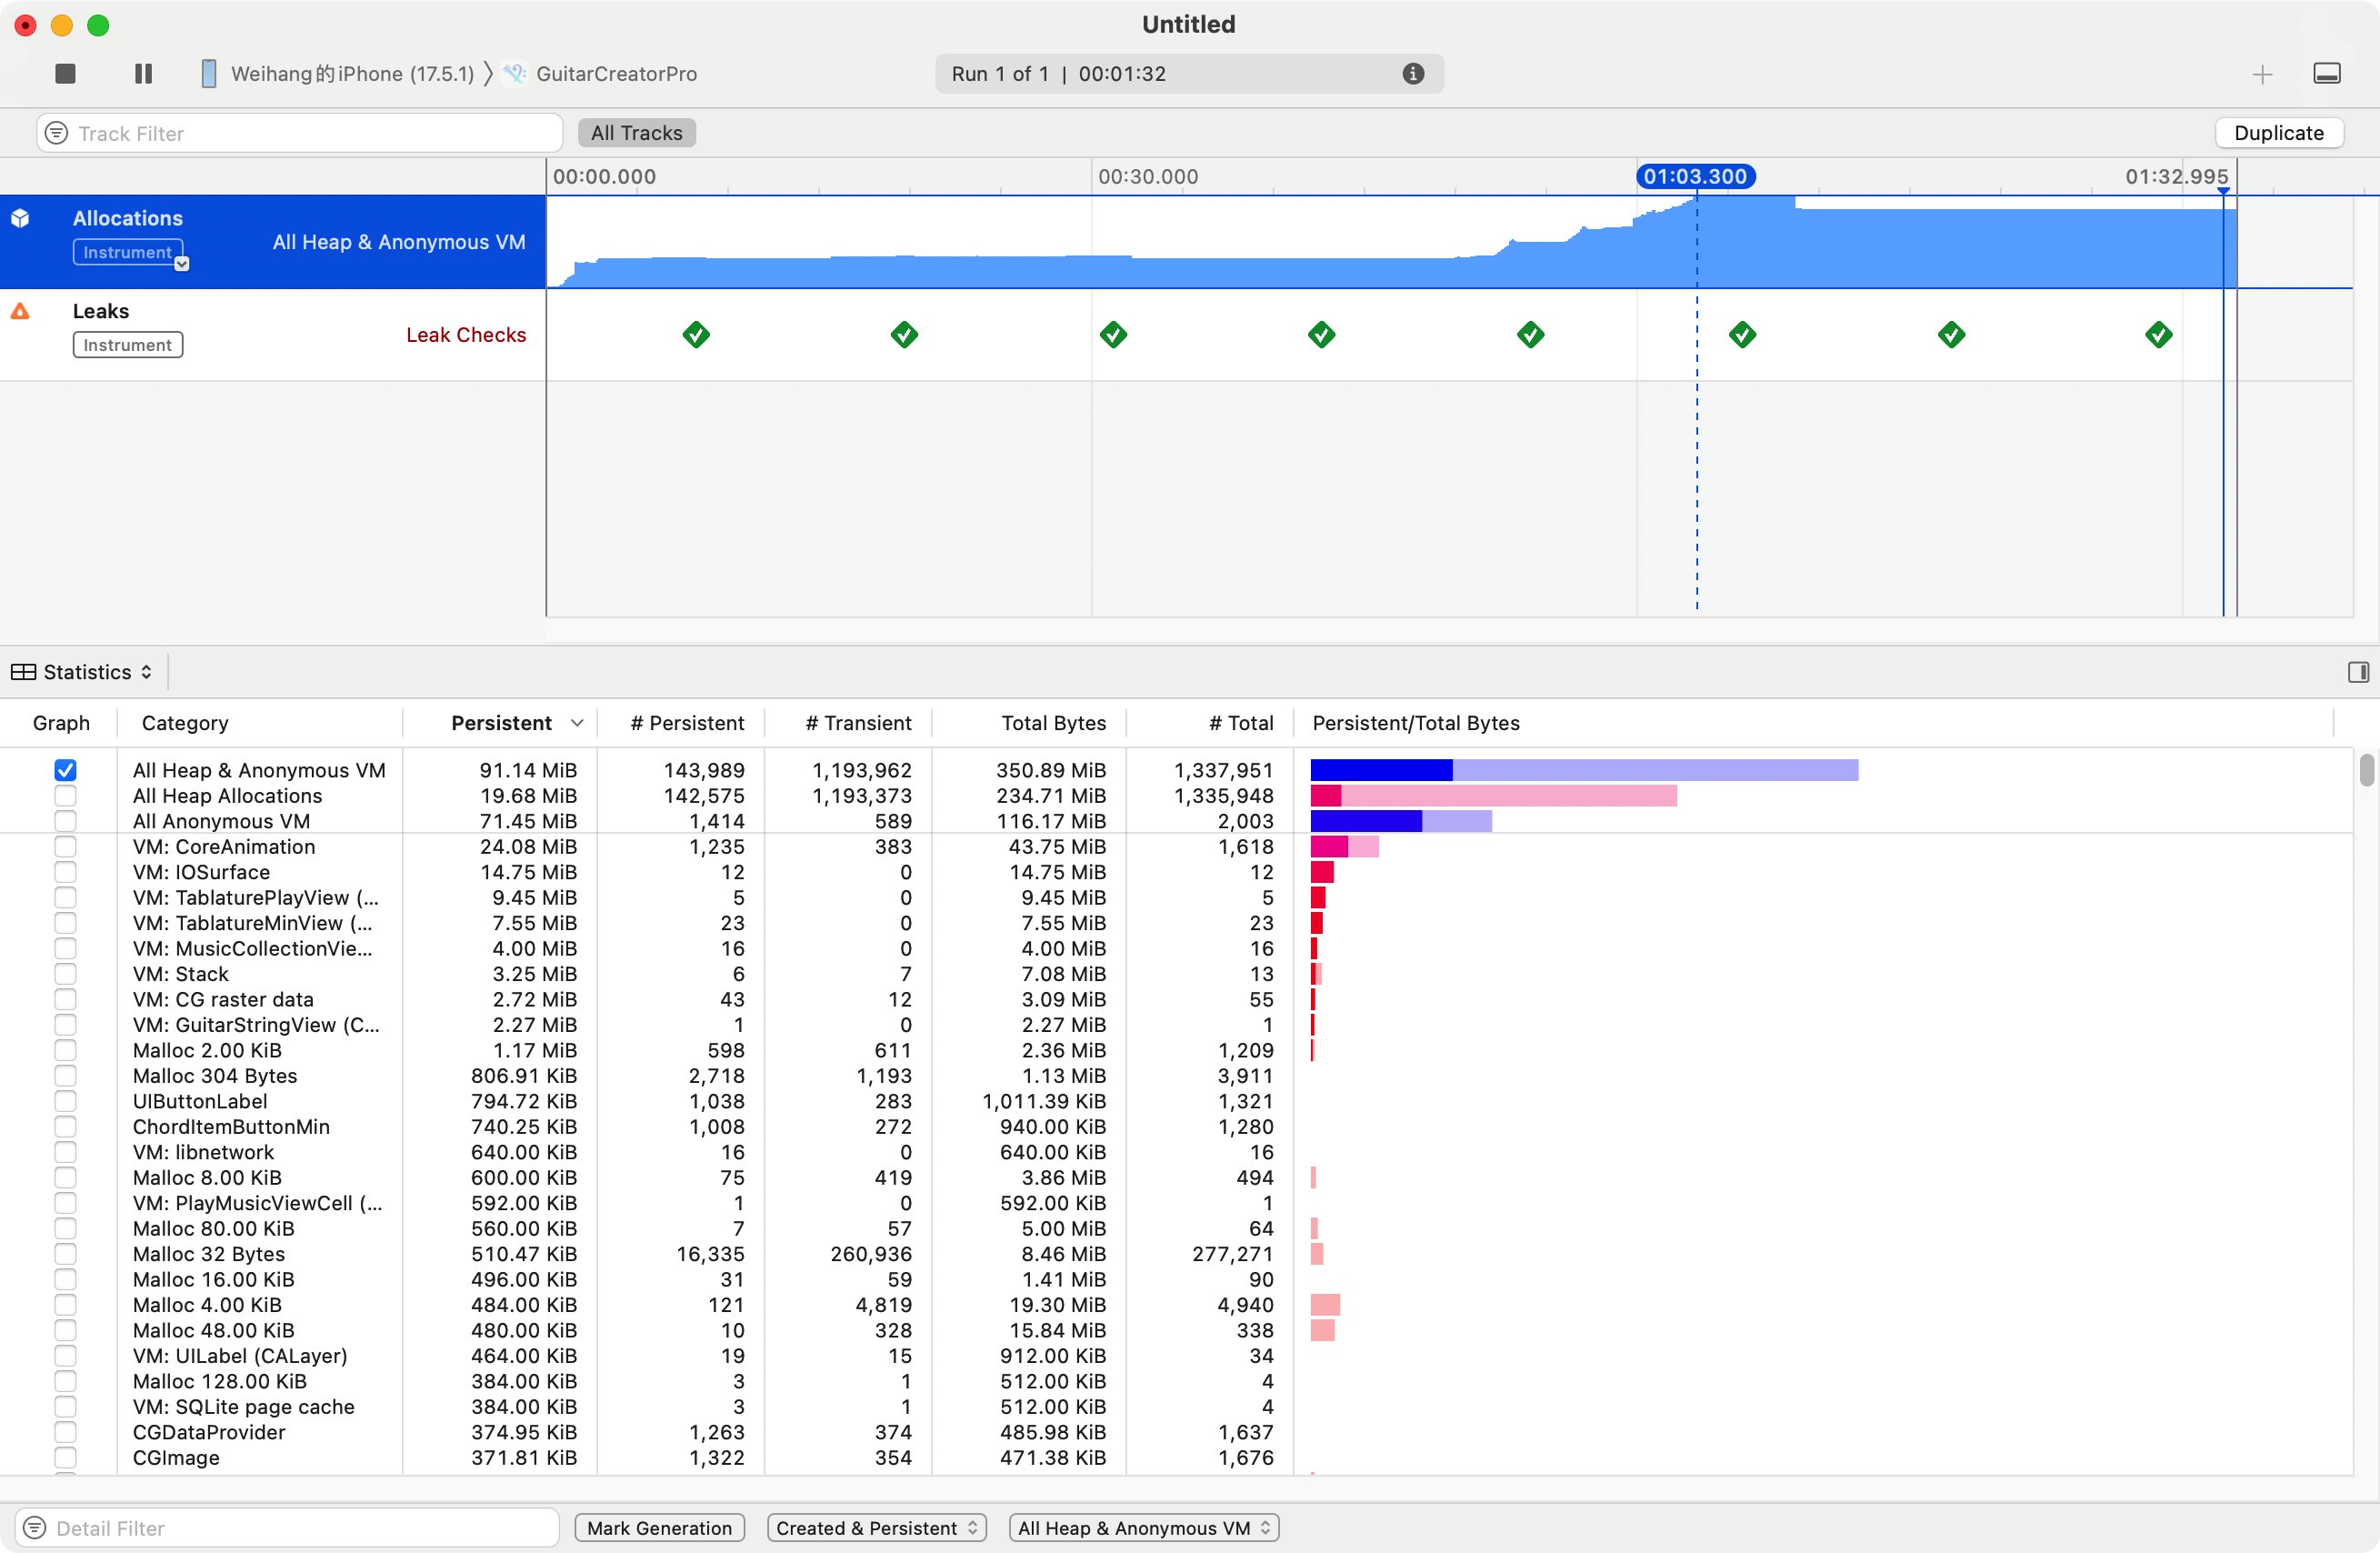The height and width of the screenshot is (1553, 2380).
Task: Enable graph for VM: CoreAnimation
Action: (x=65, y=846)
